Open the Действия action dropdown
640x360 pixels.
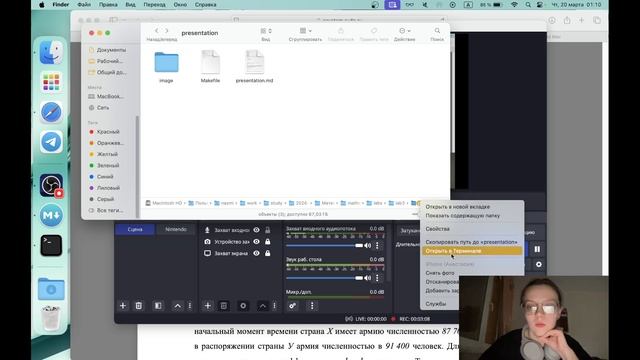click(404, 31)
